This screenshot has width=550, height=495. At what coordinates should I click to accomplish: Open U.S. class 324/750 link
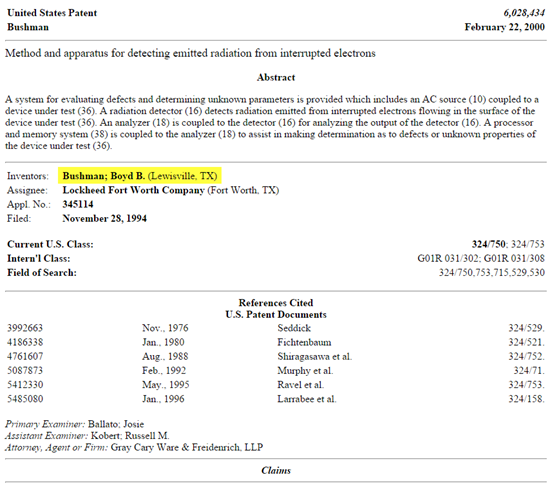(x=489, y=244)
